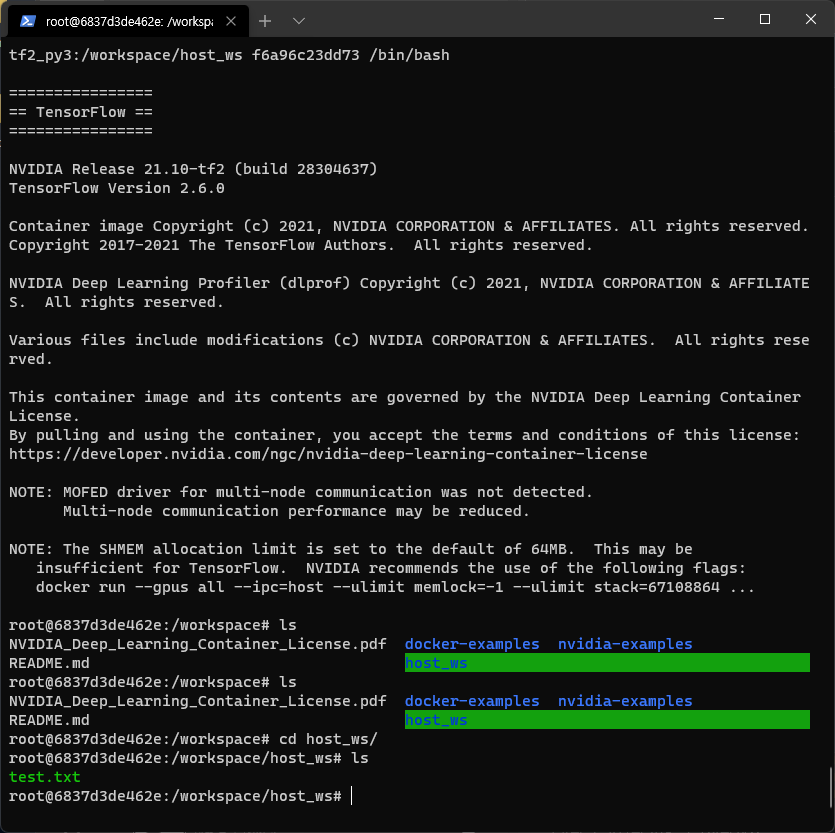Click the 'docker run --gpus all' line
Viewport: 835px width, 833px height.
tap(395, 587)
